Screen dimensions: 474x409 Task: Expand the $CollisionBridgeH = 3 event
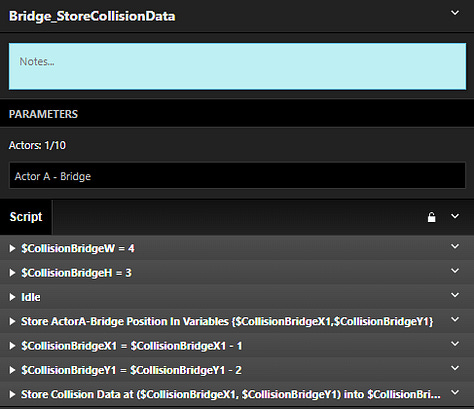tap(12, 273)
